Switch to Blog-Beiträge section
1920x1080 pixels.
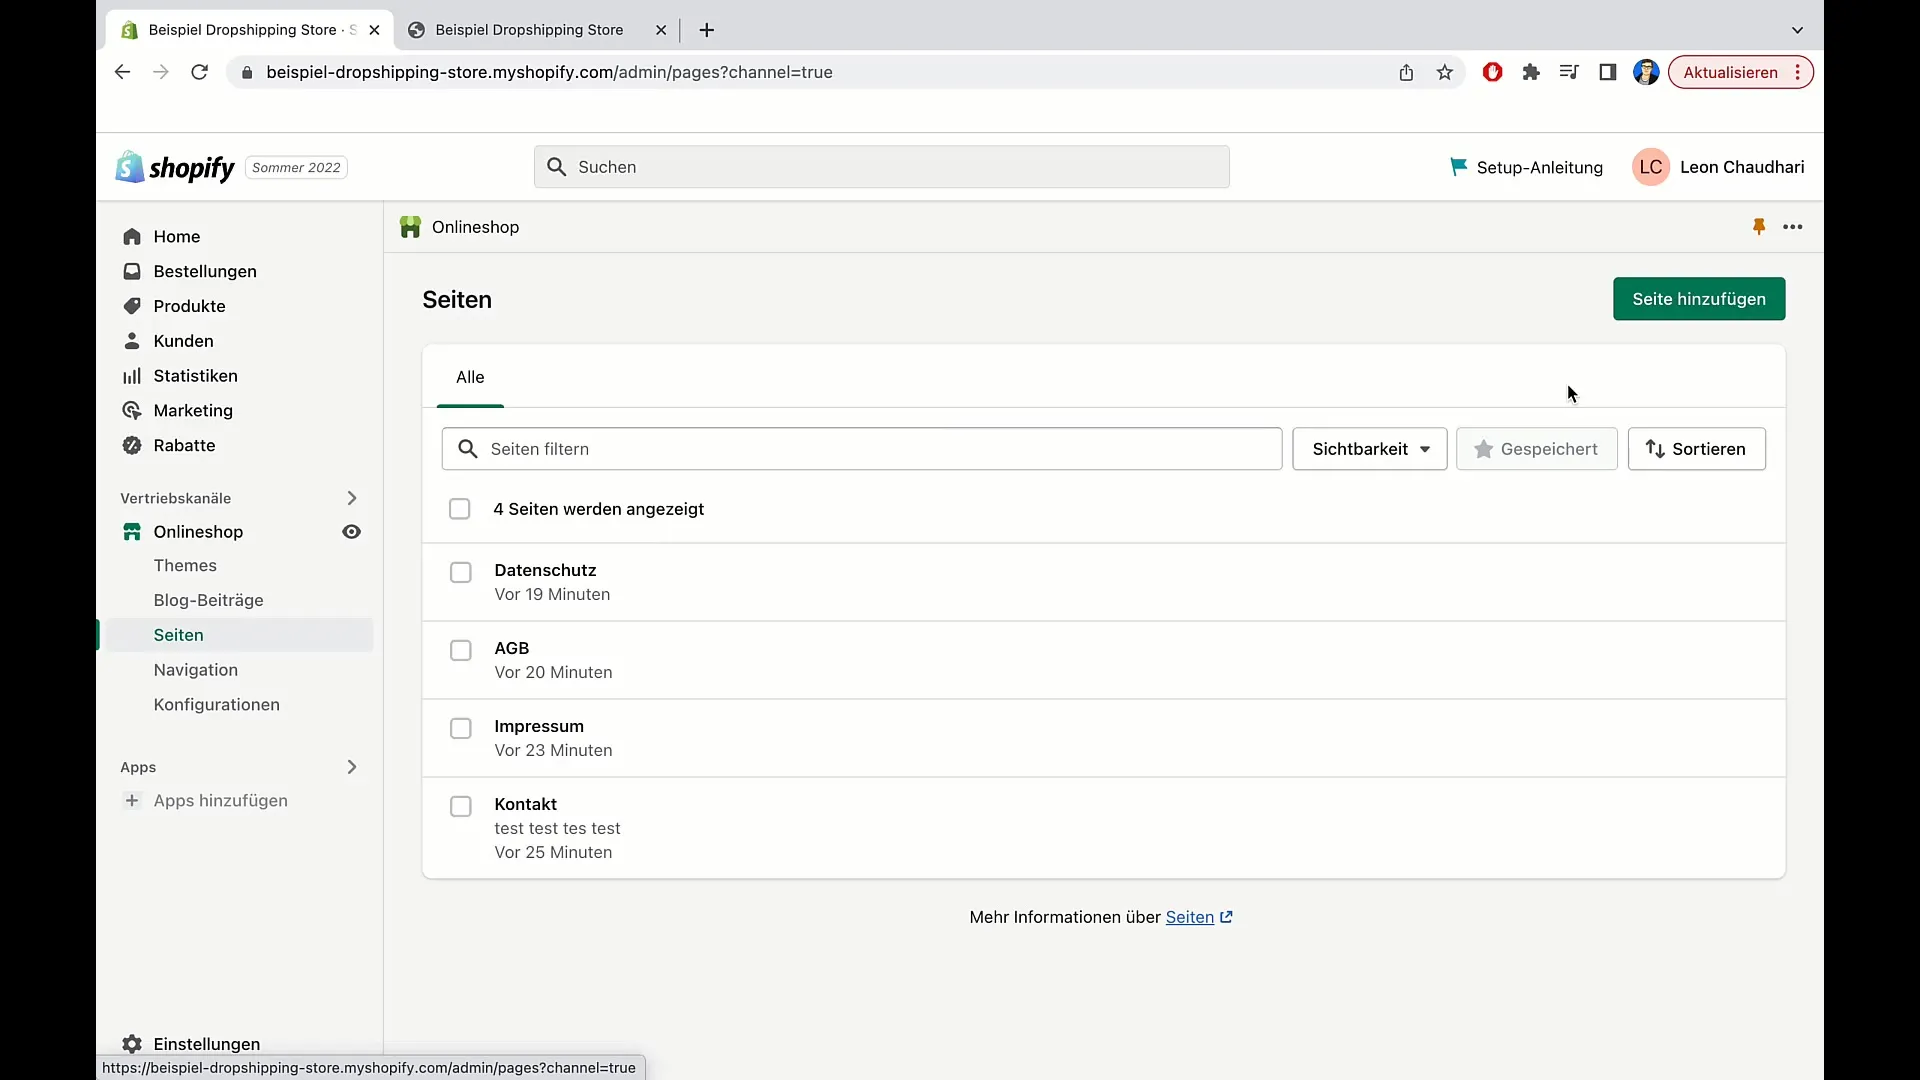tap(208, 599)
